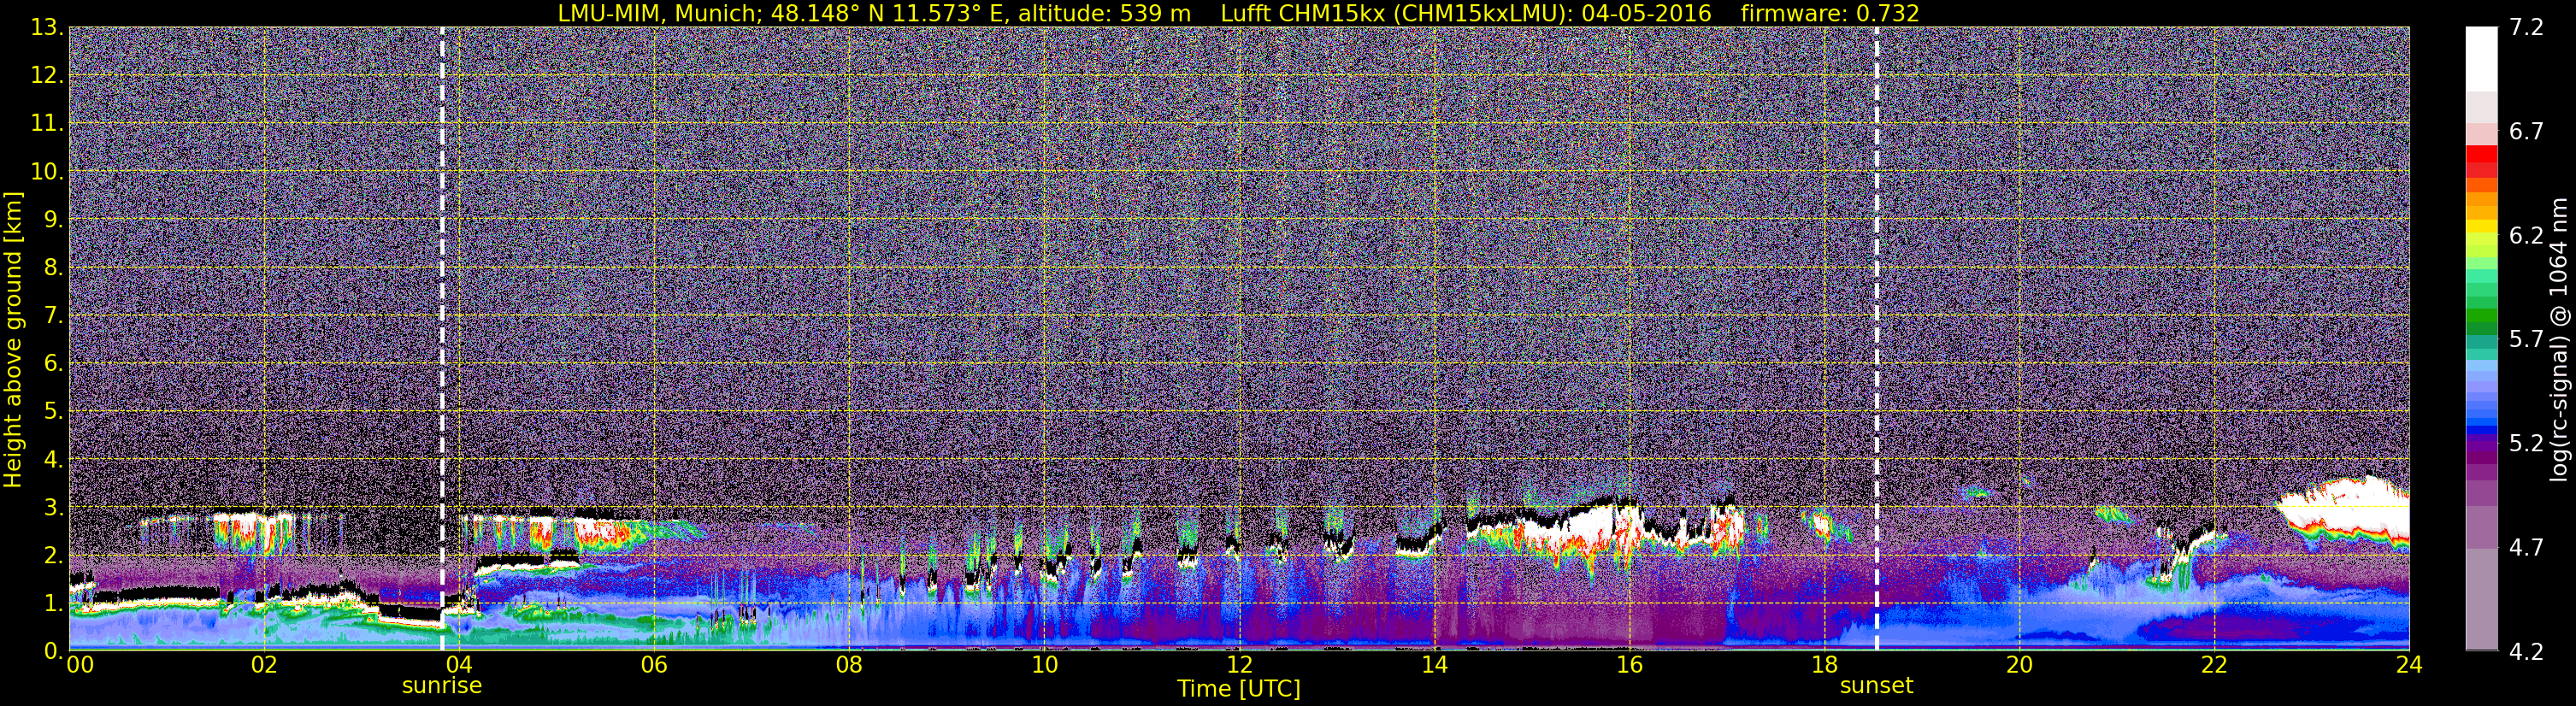Click the height tick label 10

(46, 171)
